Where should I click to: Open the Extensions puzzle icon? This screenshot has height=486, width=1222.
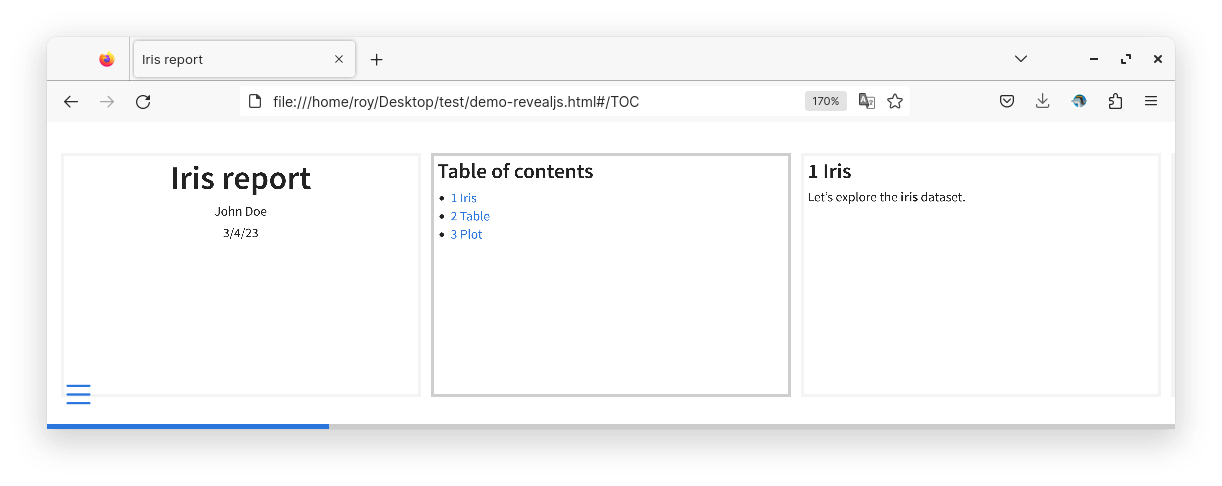[1115, 101]
